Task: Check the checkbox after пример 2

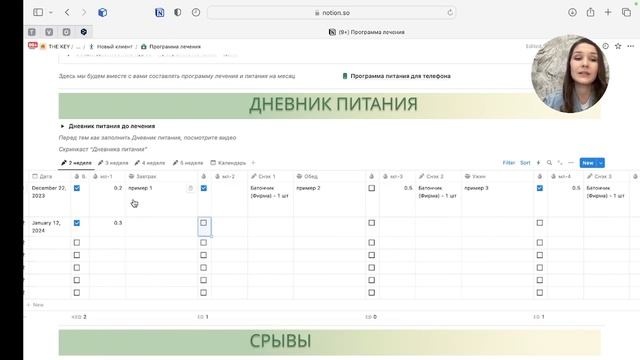Action: point(371,188)
